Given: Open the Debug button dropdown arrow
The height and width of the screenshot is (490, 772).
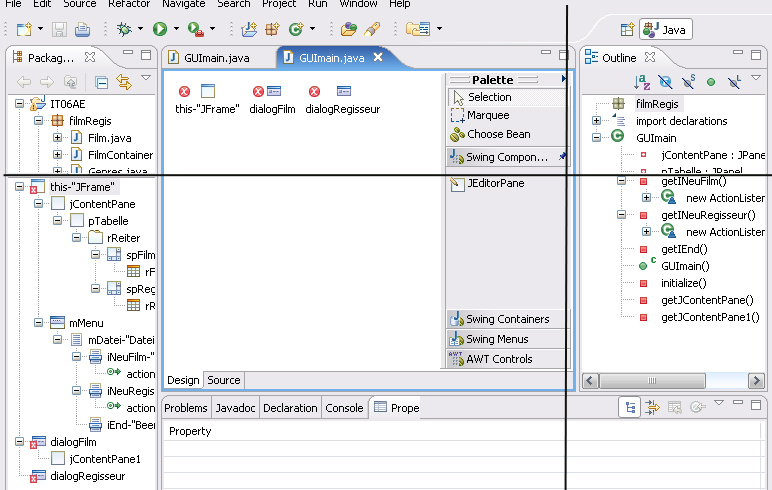Looking at the screenshot, I should click(140, 29).
